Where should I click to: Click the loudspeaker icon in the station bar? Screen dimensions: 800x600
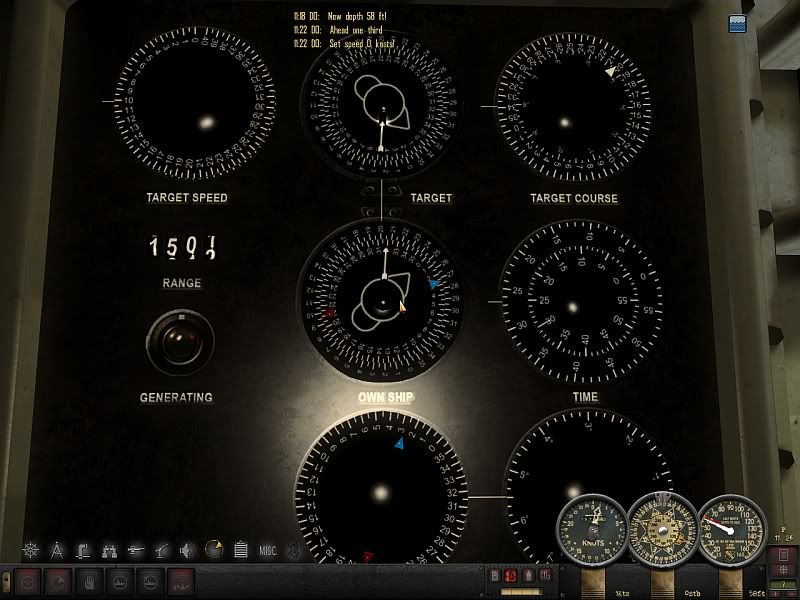pyautogui.click(x=188, y=551)
